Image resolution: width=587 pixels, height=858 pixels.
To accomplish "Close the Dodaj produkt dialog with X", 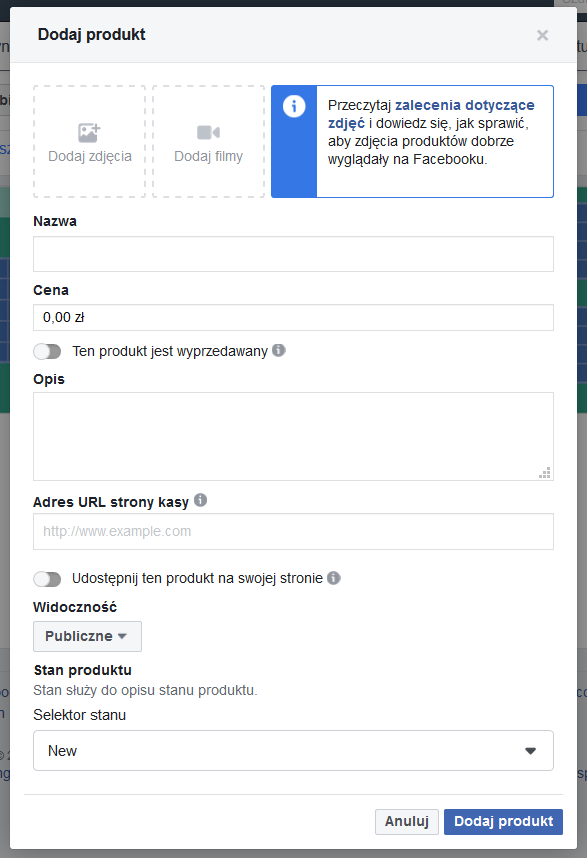I will 542,35.
